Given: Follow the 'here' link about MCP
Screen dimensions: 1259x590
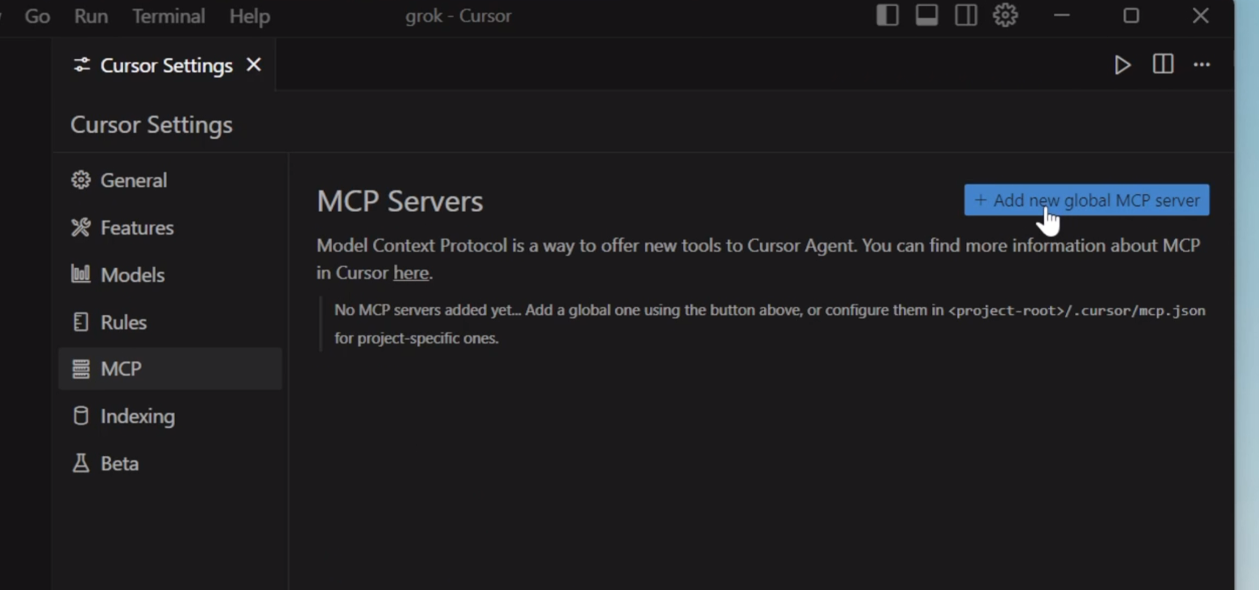Looking at the screenshot, I should click(411, 273).
